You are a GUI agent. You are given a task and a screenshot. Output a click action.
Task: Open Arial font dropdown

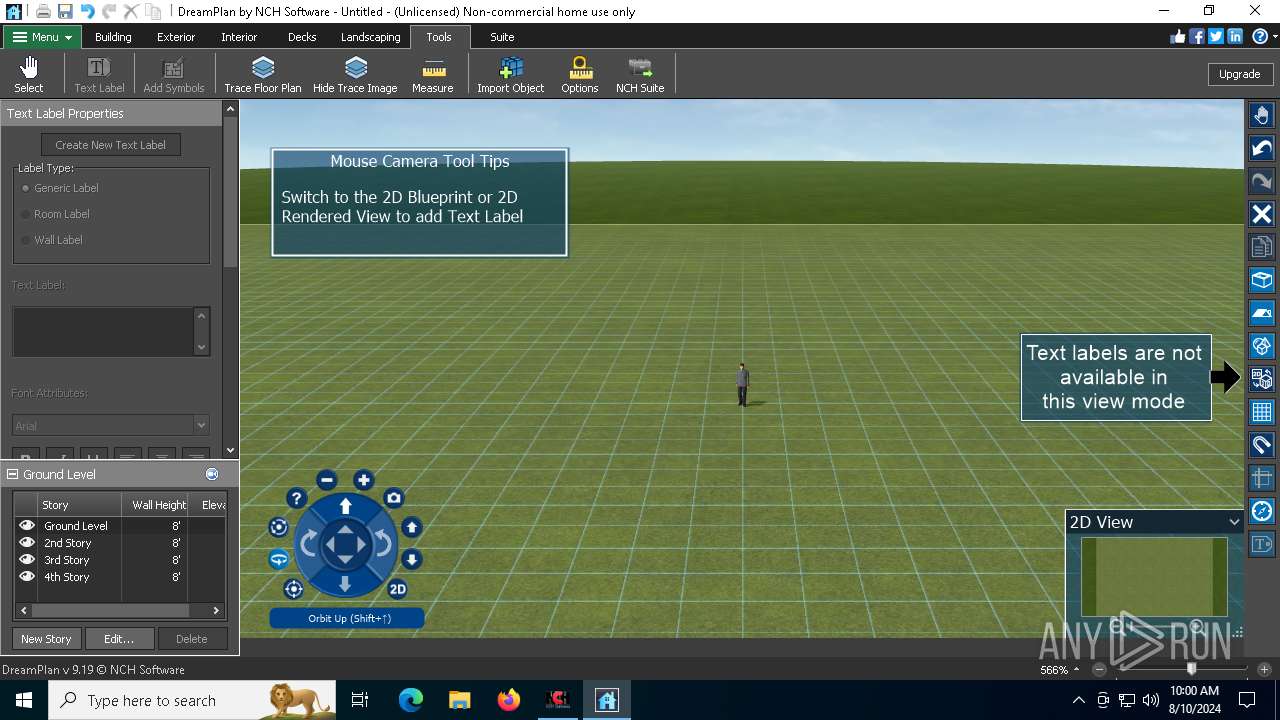pyautogui.click(x=201, y=425)
